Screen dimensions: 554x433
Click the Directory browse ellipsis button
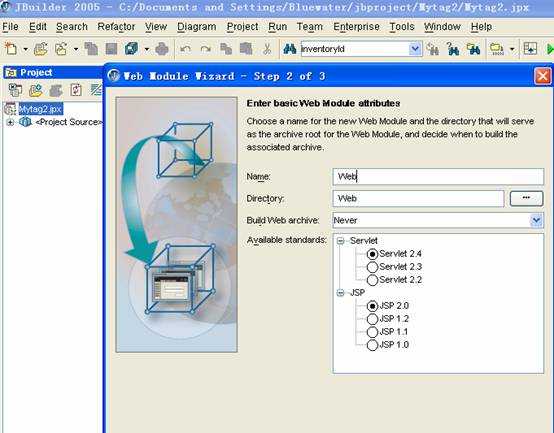tap(526, 198)
